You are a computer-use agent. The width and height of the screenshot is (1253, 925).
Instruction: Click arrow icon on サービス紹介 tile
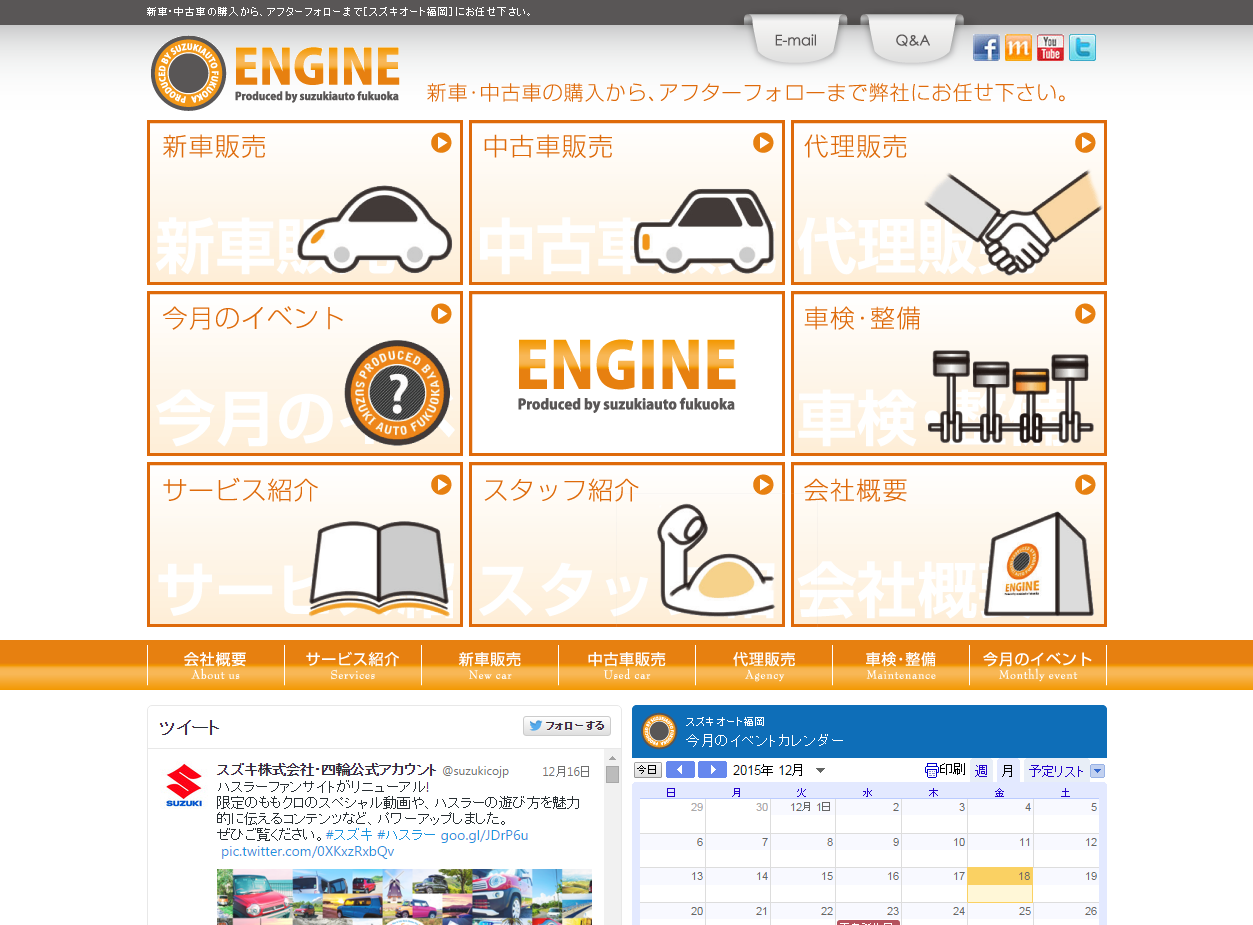tap(441, 485)
